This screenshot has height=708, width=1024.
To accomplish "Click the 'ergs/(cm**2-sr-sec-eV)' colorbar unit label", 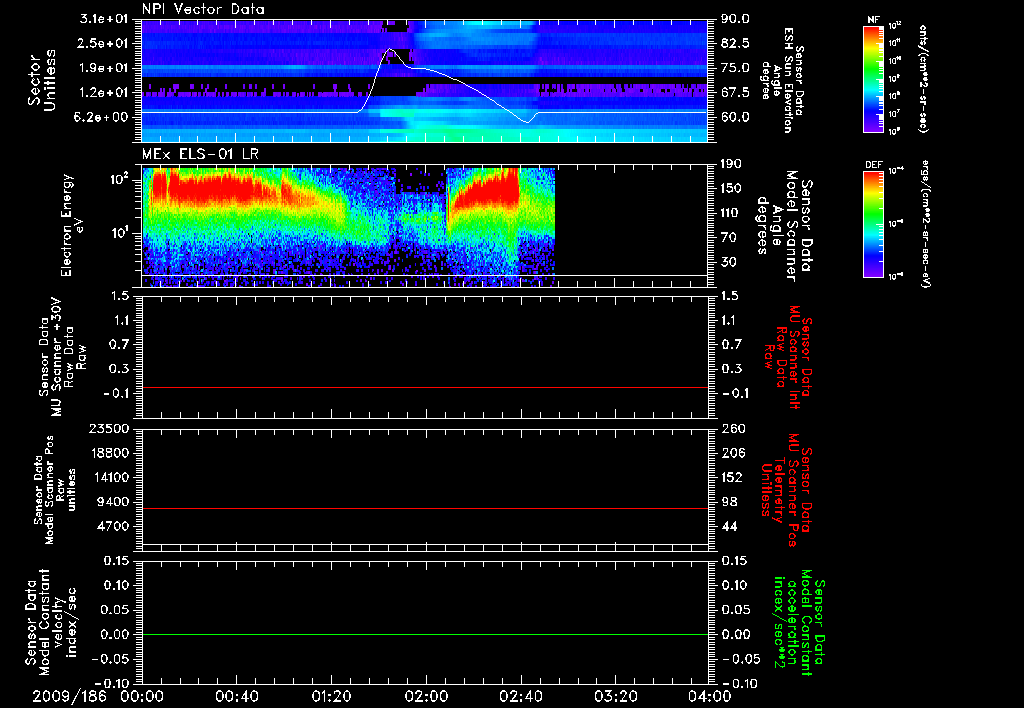I will (x=925, y=224).
